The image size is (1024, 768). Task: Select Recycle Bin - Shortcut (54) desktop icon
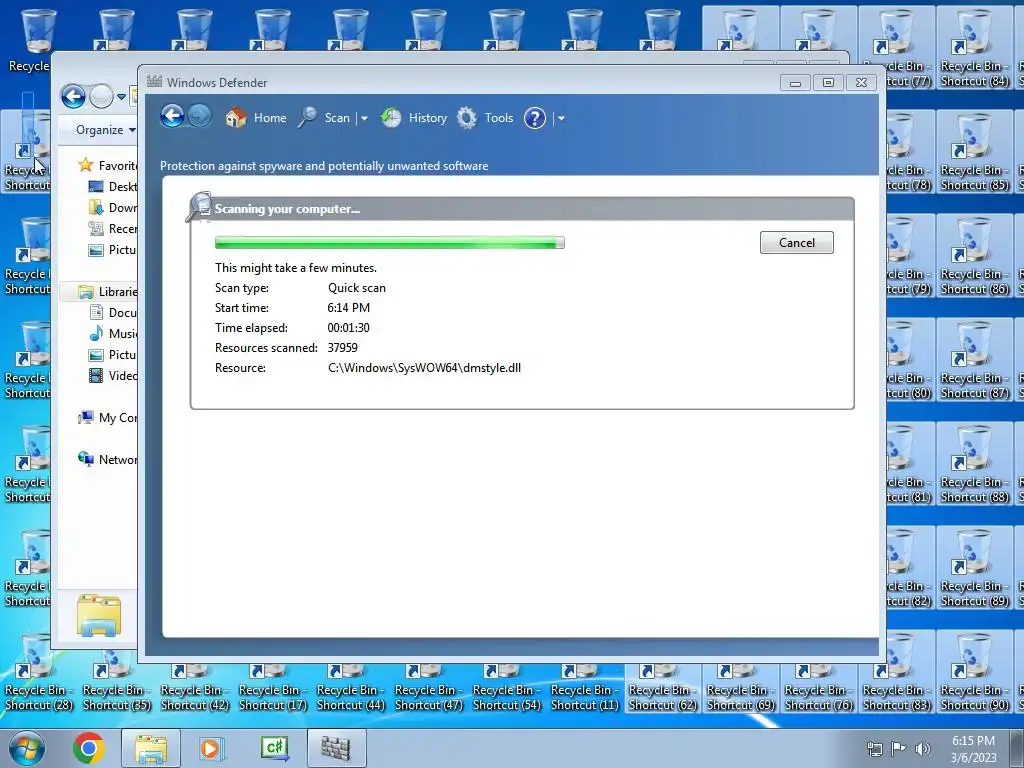coord(507,688)
